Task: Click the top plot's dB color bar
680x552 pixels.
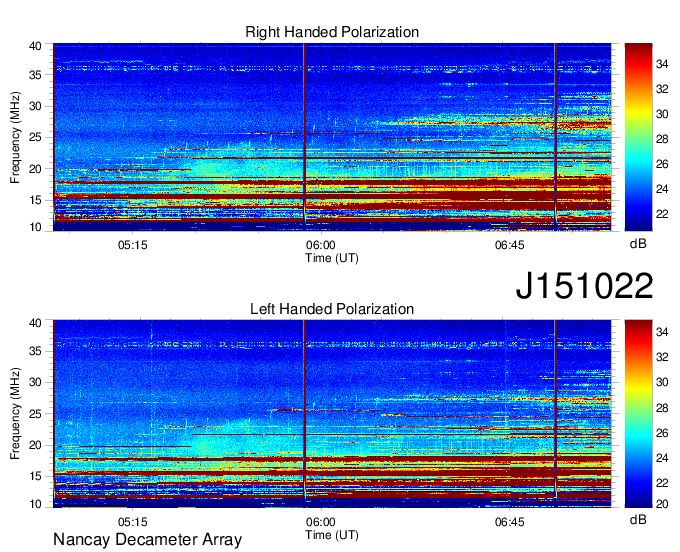Action: [x=638, y=137]
